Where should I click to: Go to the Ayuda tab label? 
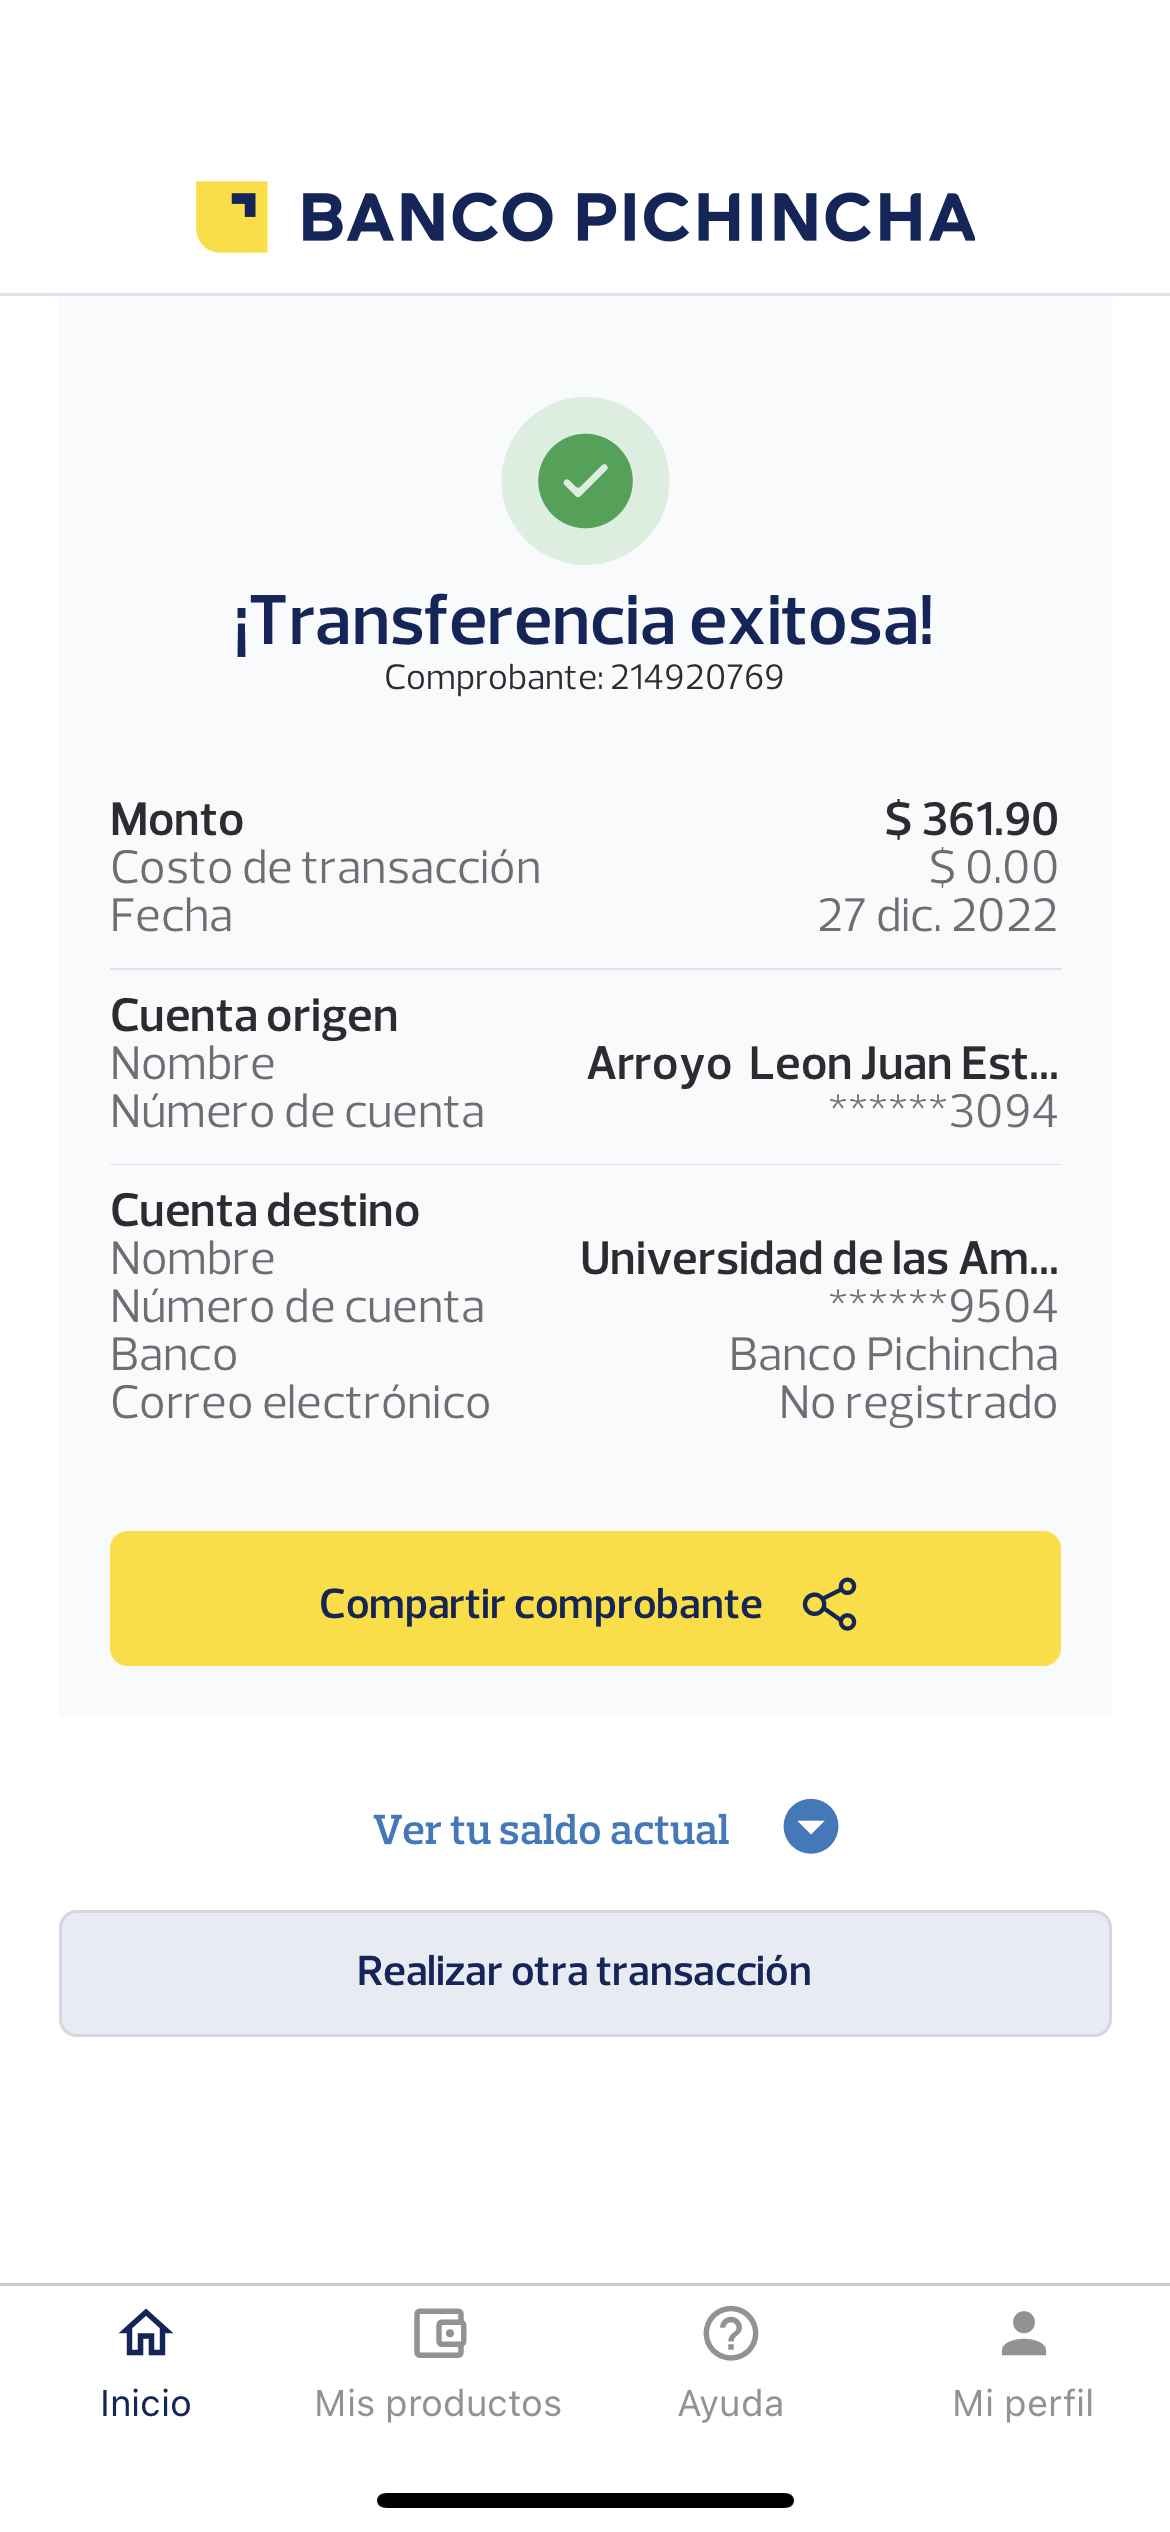pos(731,2403)
